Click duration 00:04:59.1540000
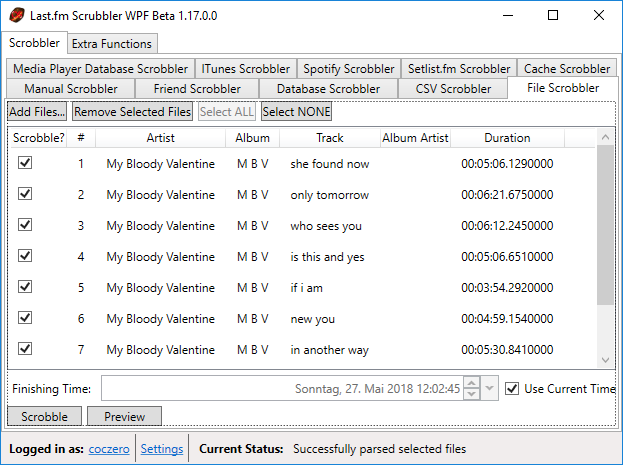Image resolution: width=623 pixels, height=465 pixels. click(507, 319)
